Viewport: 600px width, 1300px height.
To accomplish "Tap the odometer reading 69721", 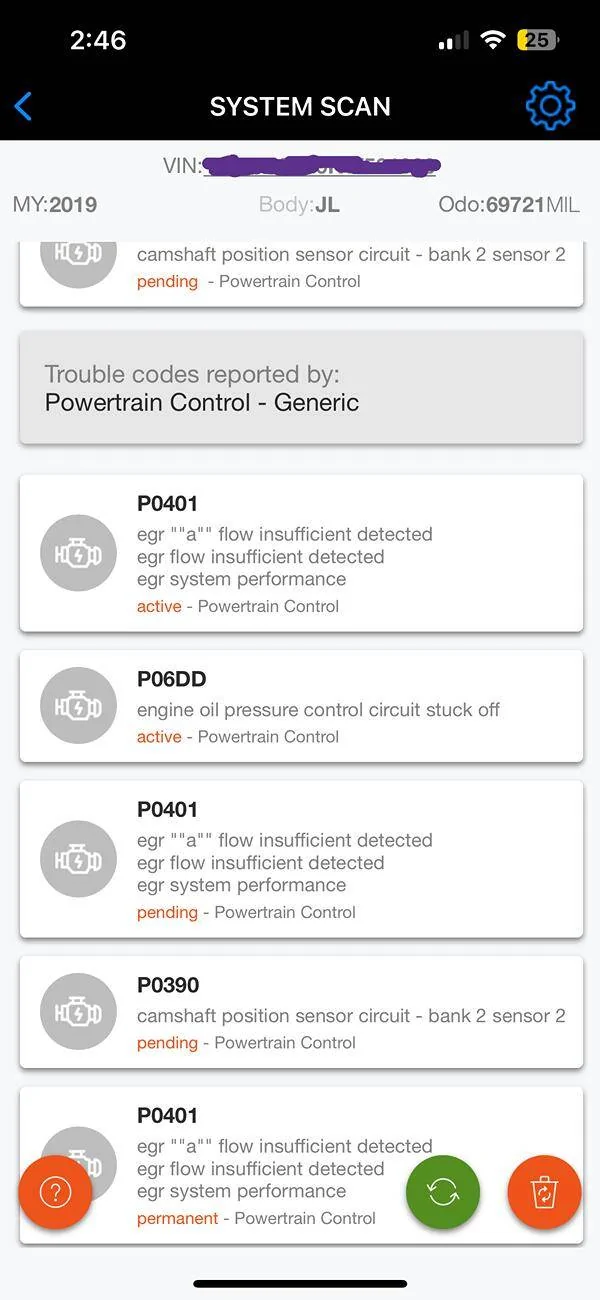I will coord(514,205).
